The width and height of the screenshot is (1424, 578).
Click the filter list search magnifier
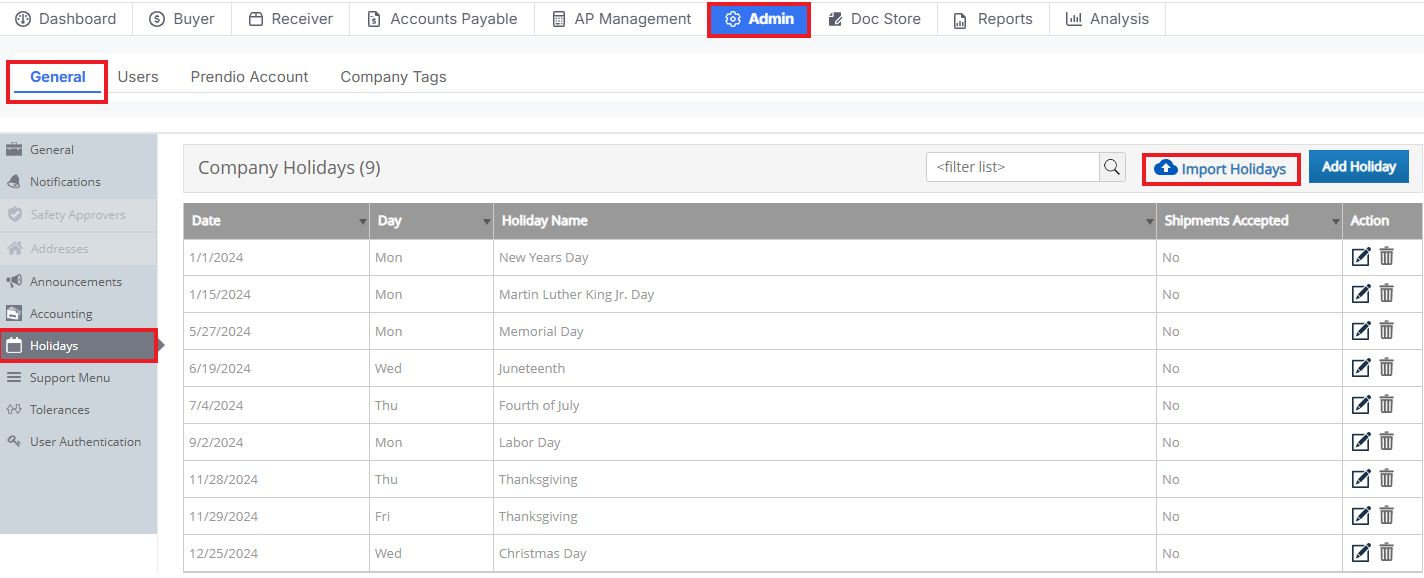[x=1112, y=167]
